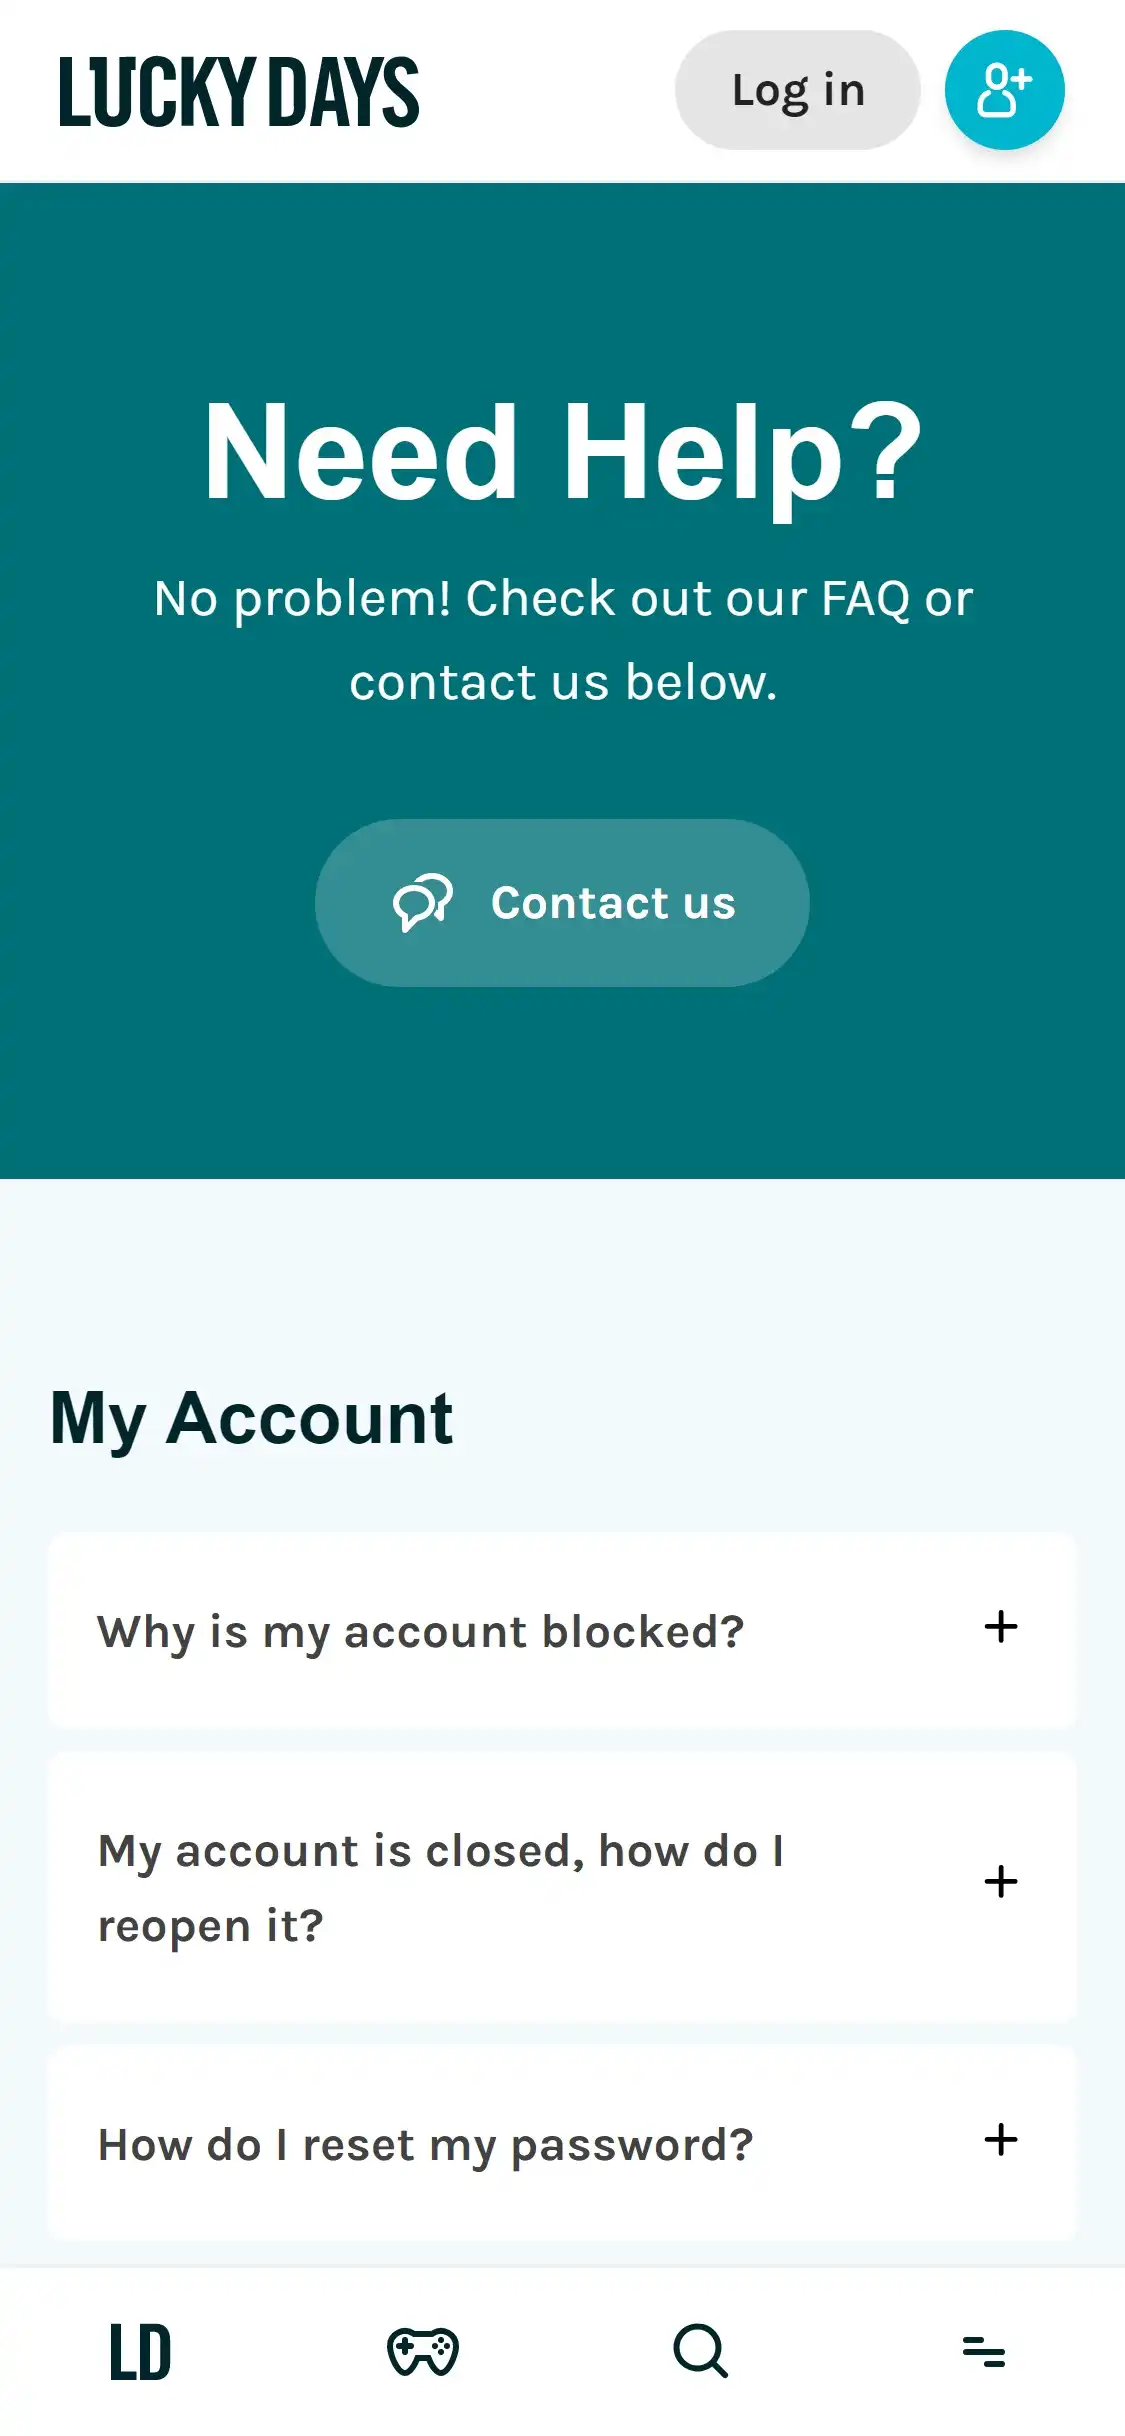This screenshot has height=2436, width=1125.
Task: Click the chat bubbles icon
Action: point(422,903)
